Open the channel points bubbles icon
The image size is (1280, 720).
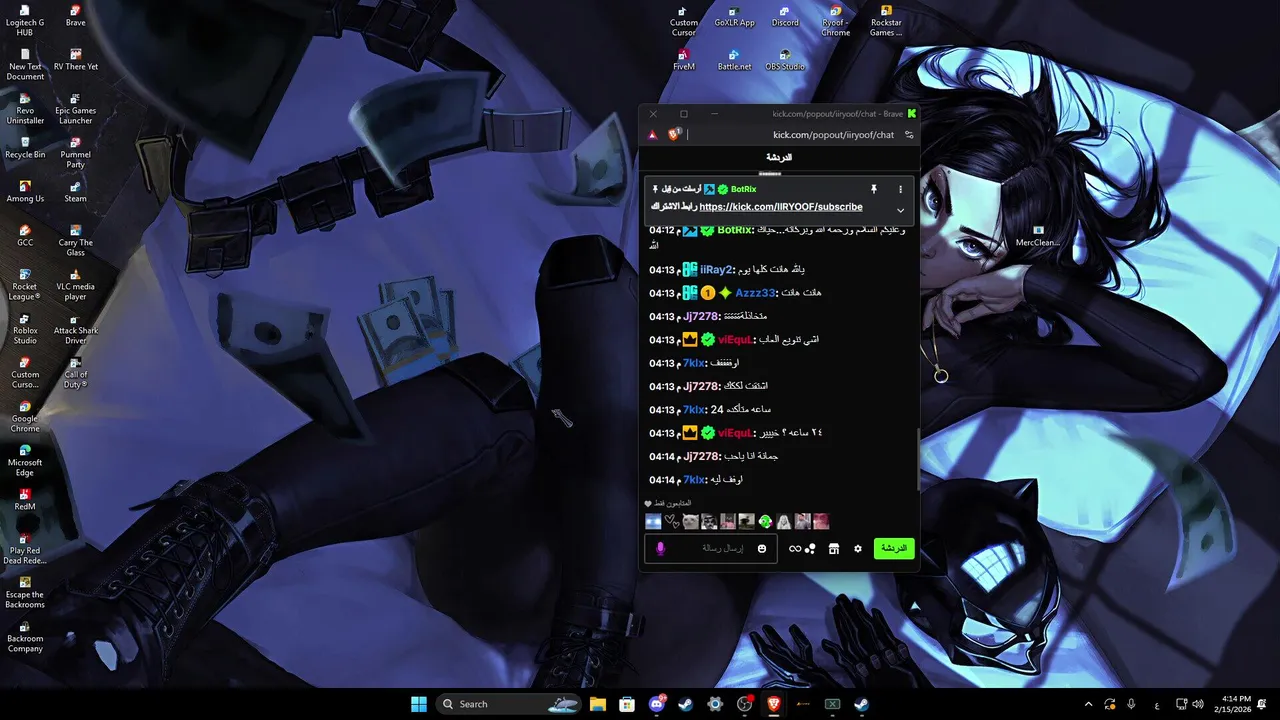[810, 548]
